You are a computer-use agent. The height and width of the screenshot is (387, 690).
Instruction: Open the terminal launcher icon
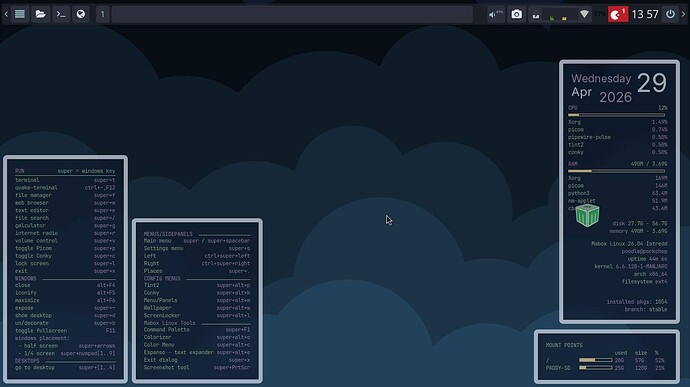pos(61,14)
